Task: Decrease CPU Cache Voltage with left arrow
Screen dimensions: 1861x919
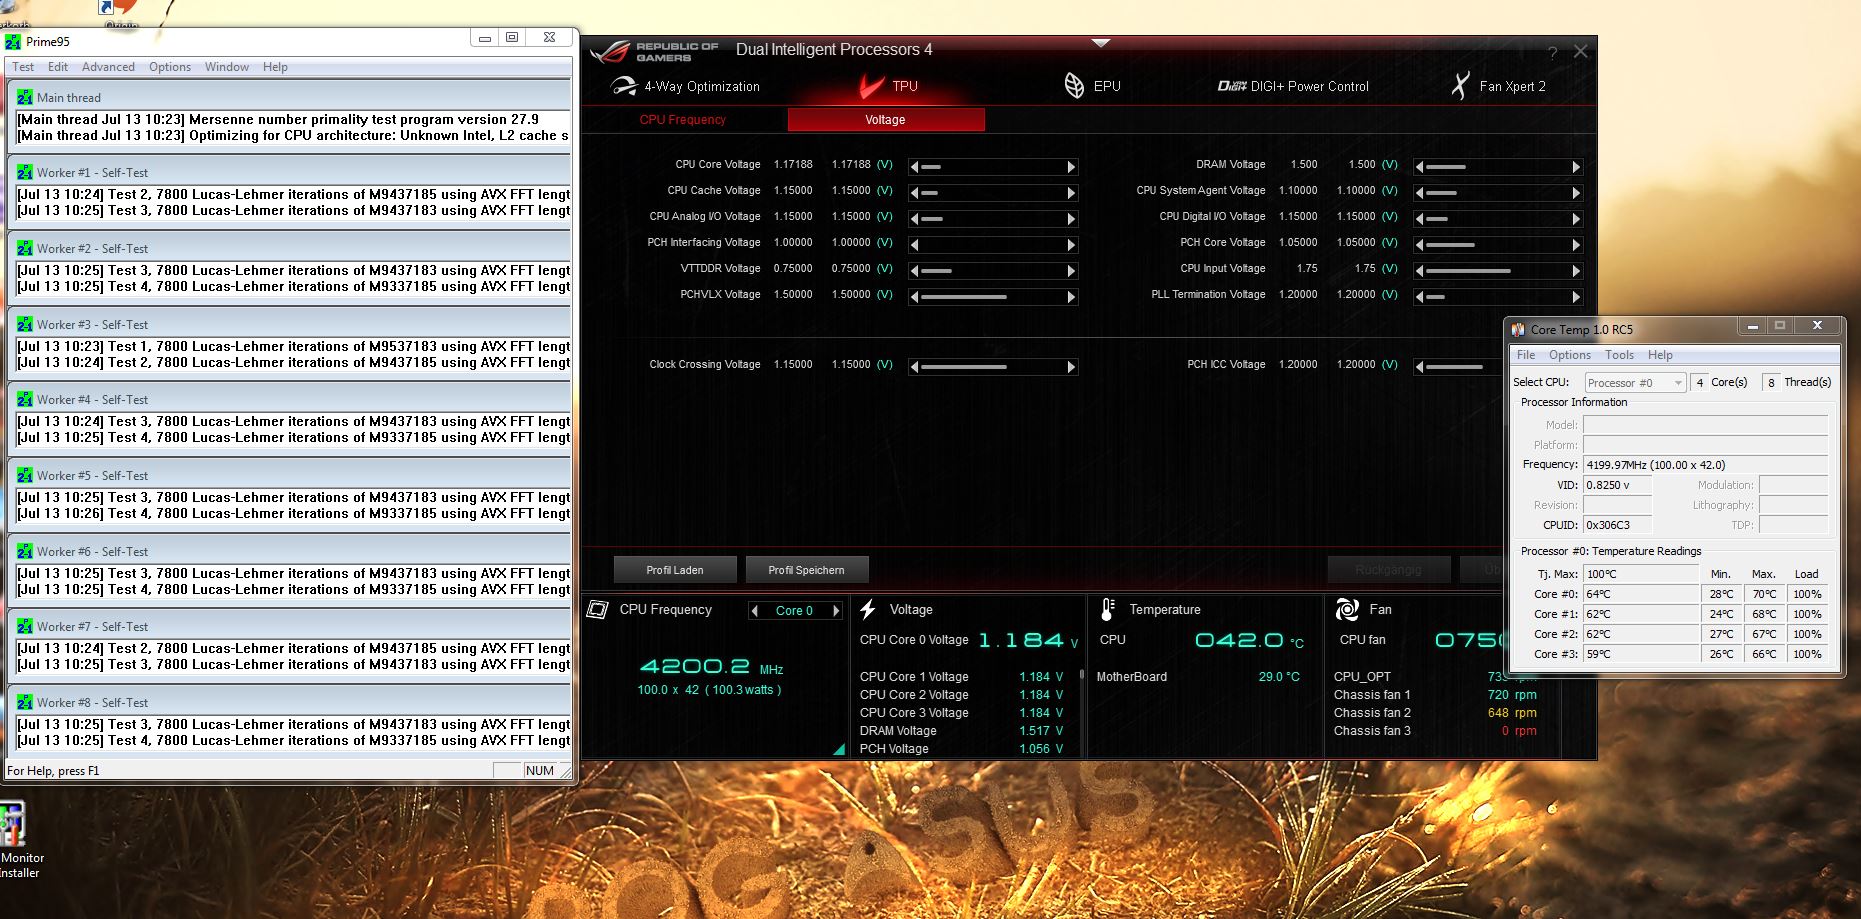Action: tap(914, 193)
